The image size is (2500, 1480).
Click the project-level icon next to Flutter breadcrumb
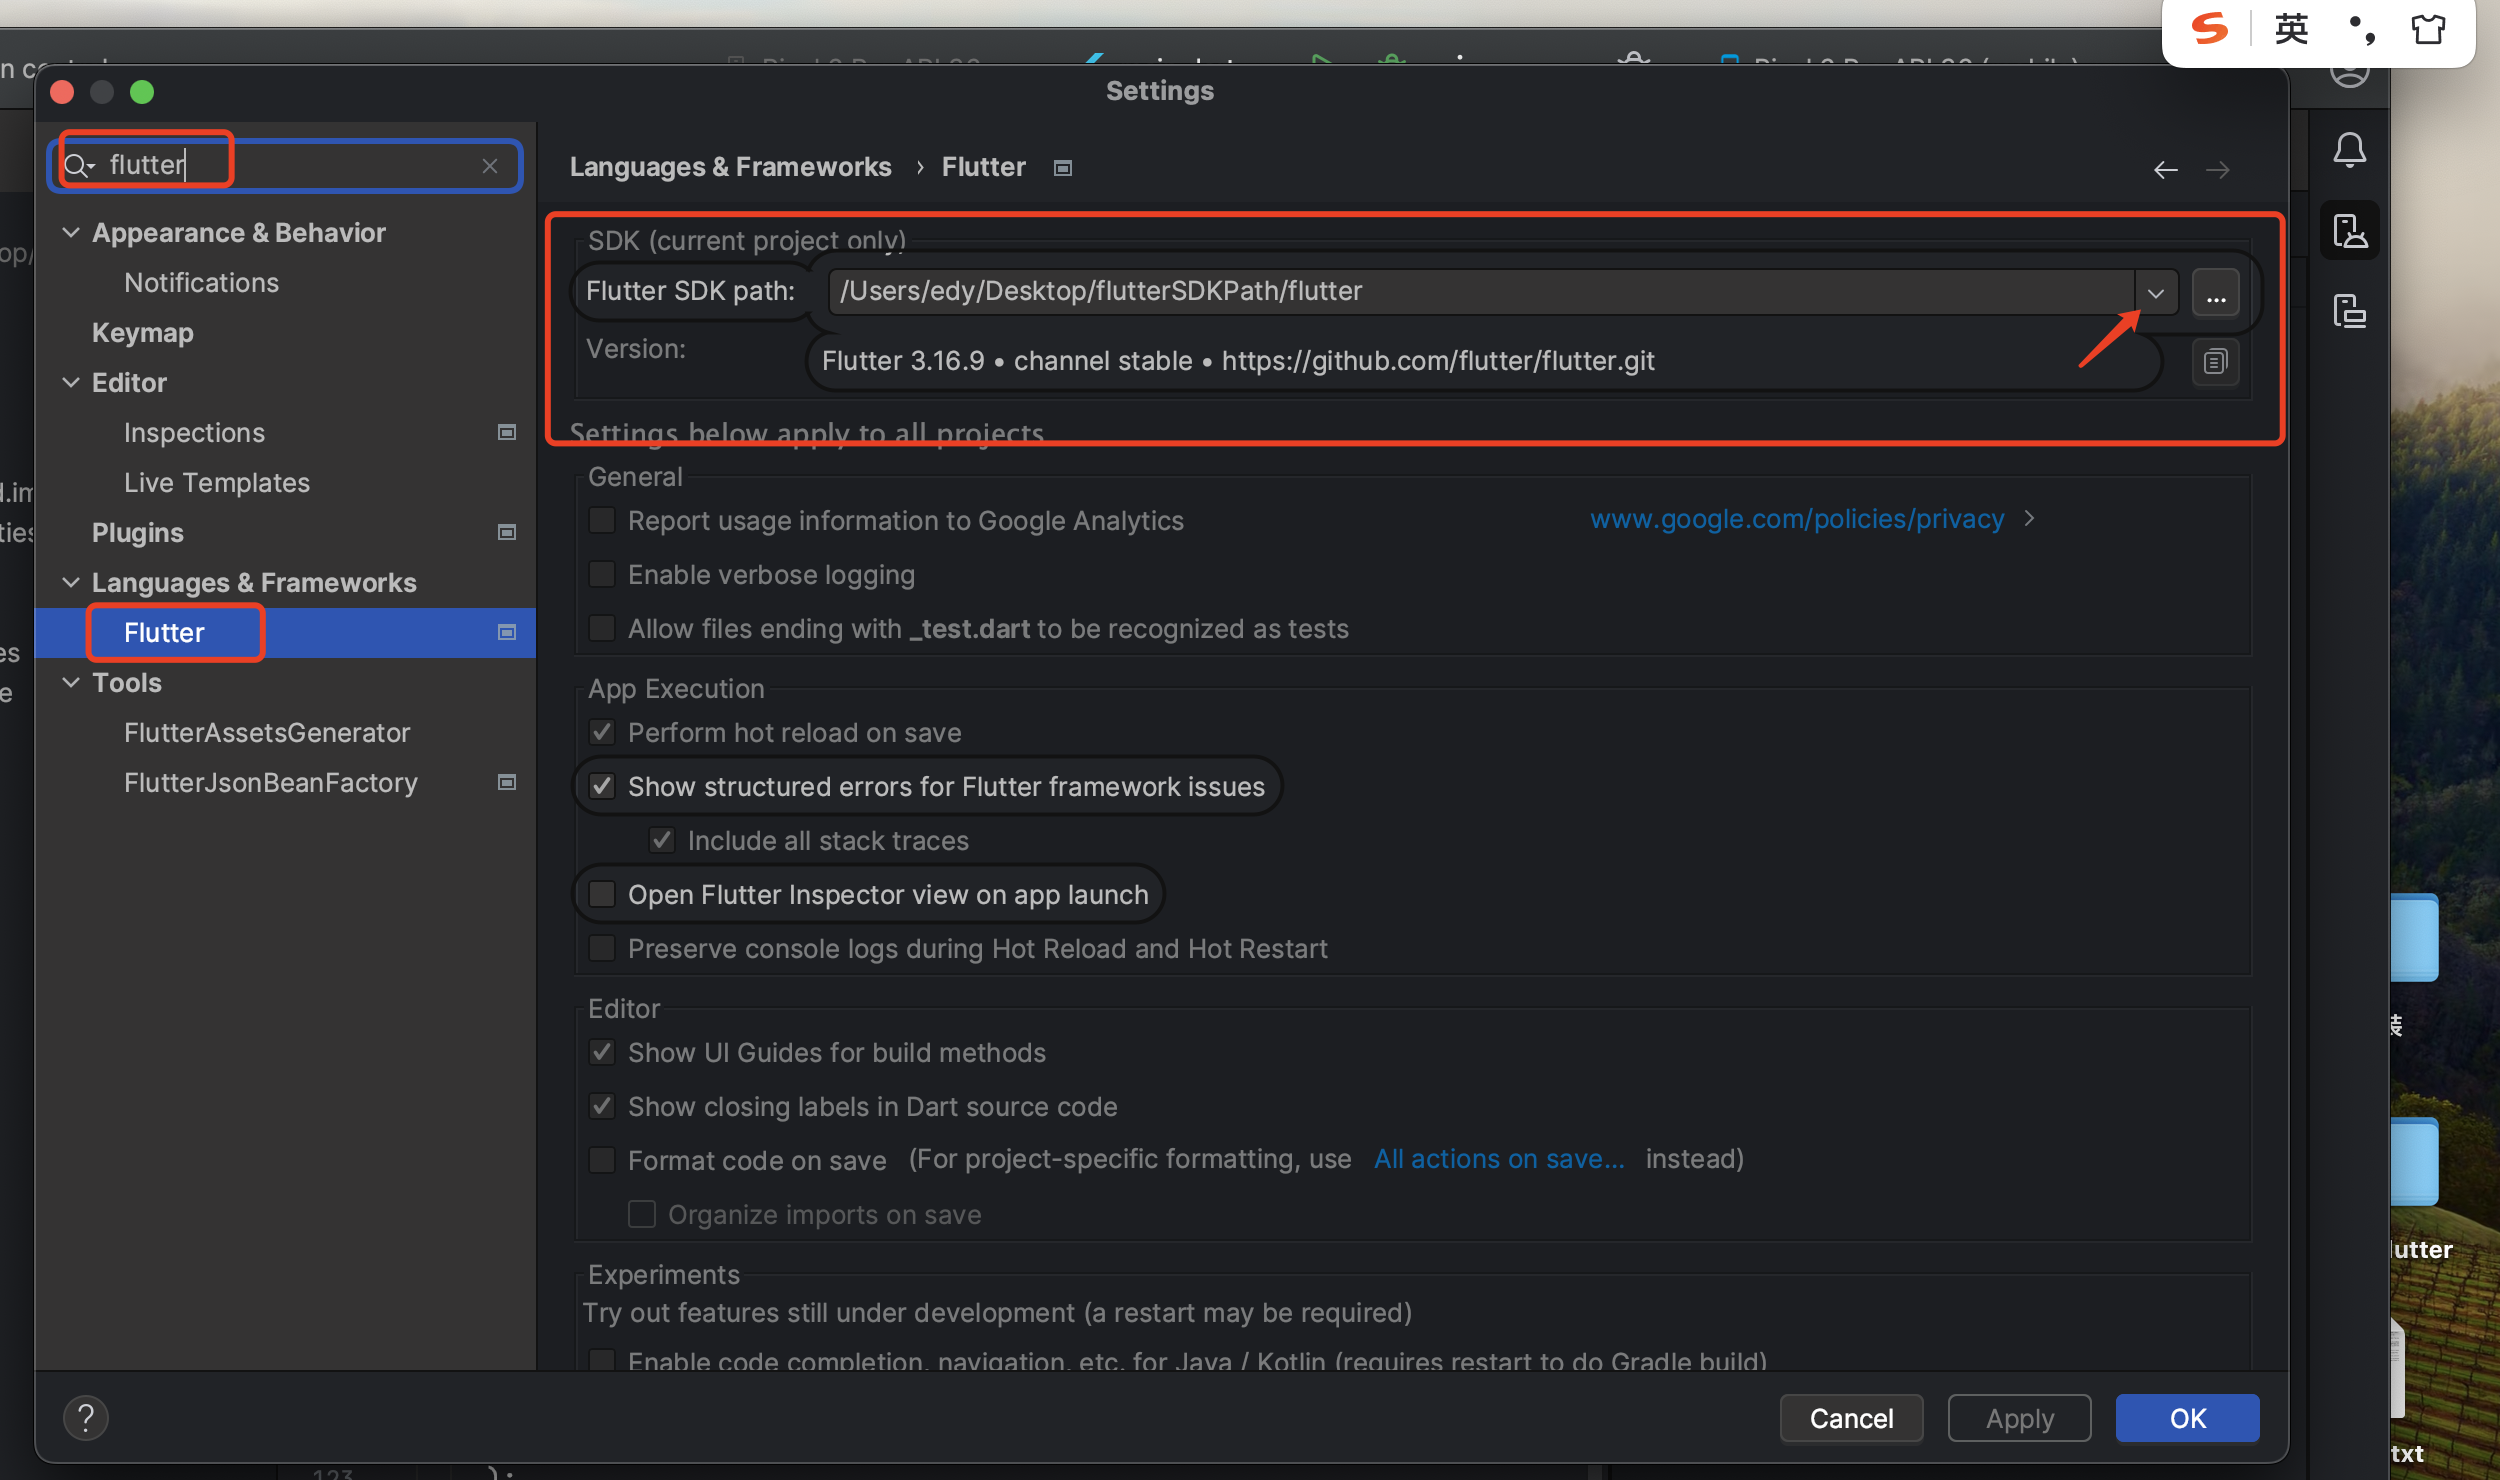[1063, 168]
